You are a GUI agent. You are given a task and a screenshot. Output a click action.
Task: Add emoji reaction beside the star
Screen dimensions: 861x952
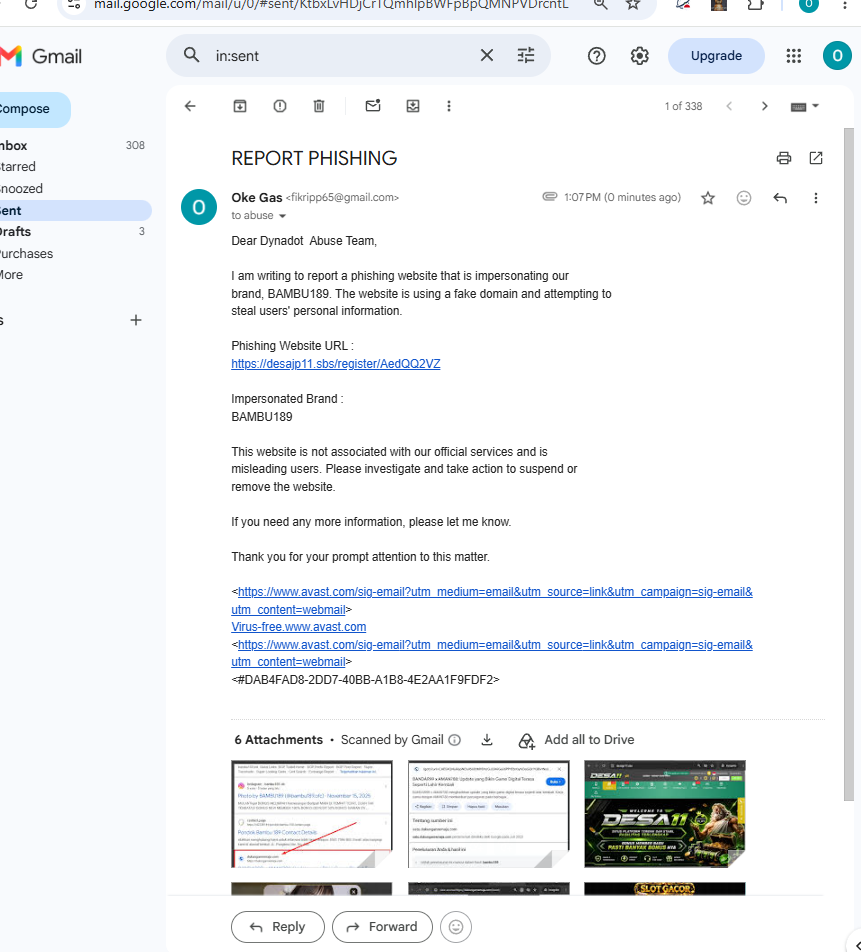pyautogui.click(x=744, y=198)
